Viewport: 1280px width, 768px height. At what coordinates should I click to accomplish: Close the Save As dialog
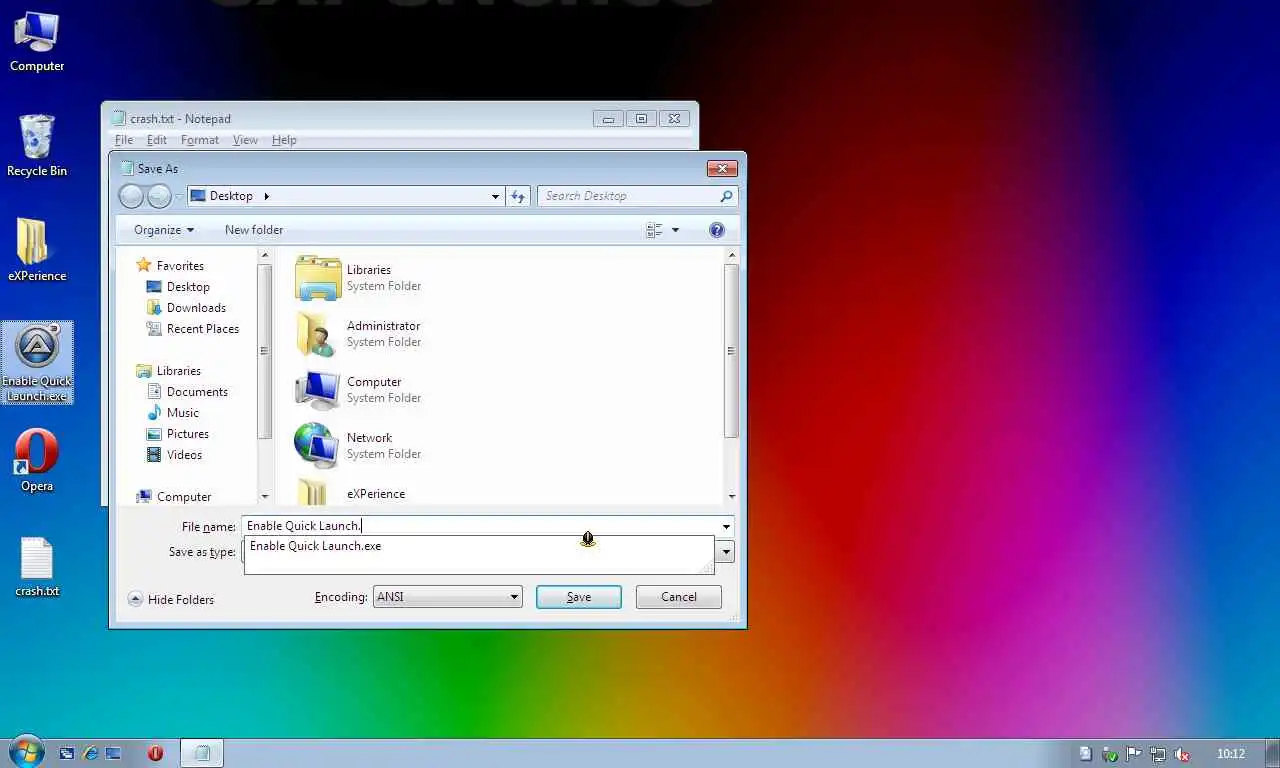tap(722, 168)
